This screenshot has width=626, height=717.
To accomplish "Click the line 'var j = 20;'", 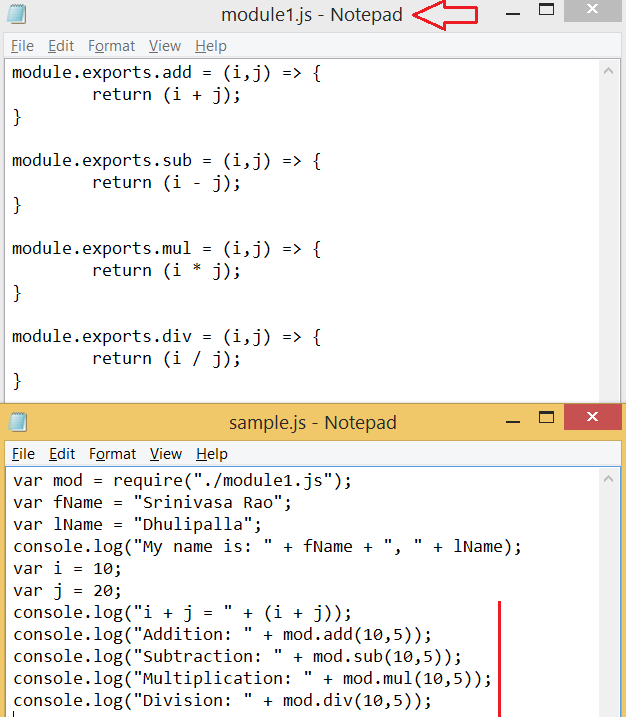I will 67,590.
